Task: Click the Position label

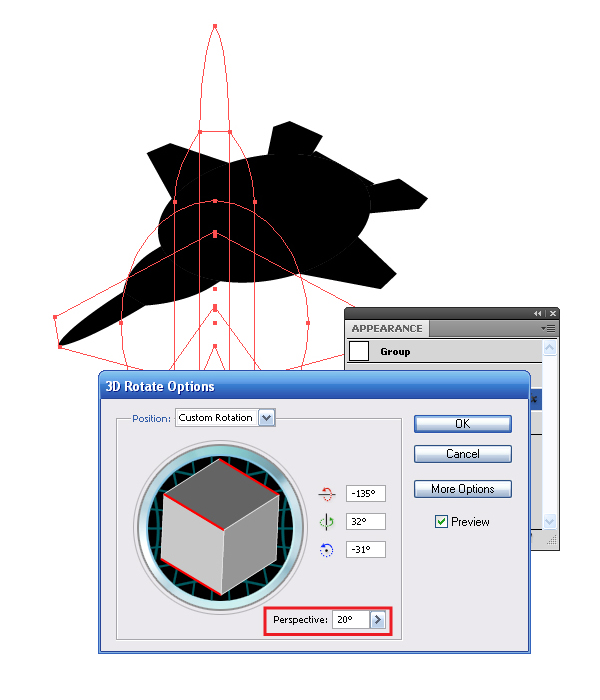Action: point(151,419)
